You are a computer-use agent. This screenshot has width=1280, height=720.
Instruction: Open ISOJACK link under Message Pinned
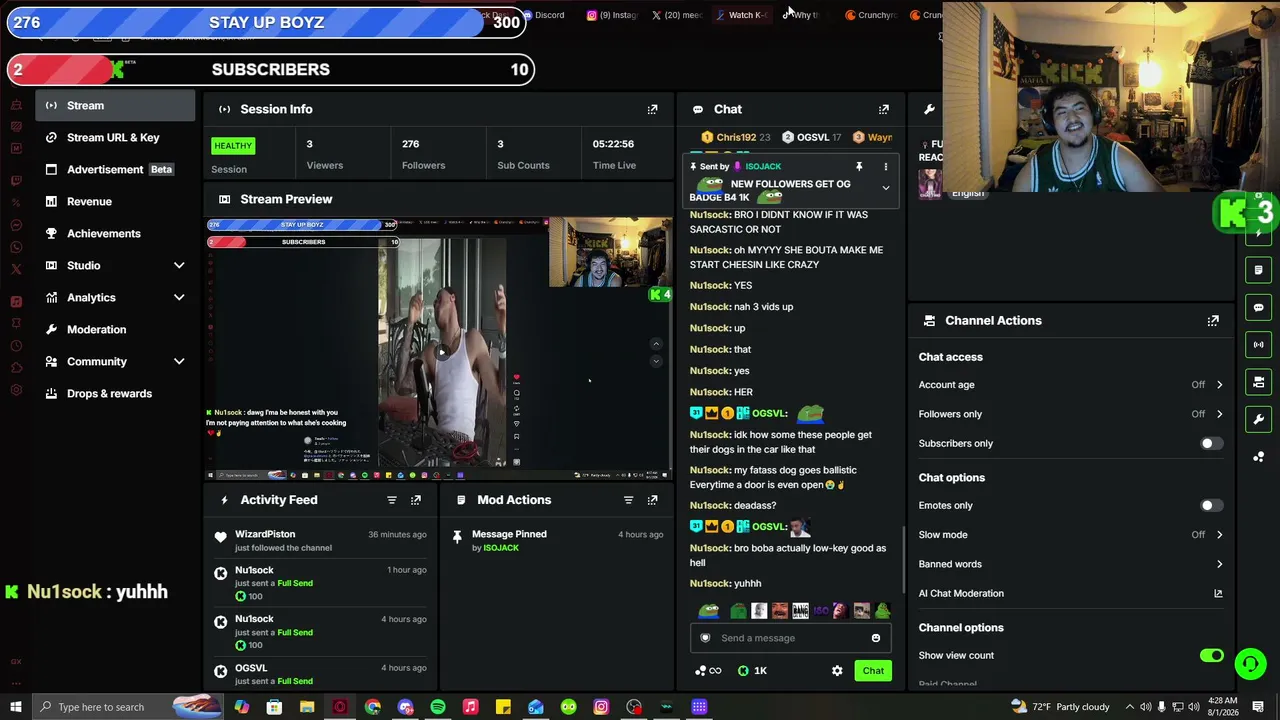501,548
